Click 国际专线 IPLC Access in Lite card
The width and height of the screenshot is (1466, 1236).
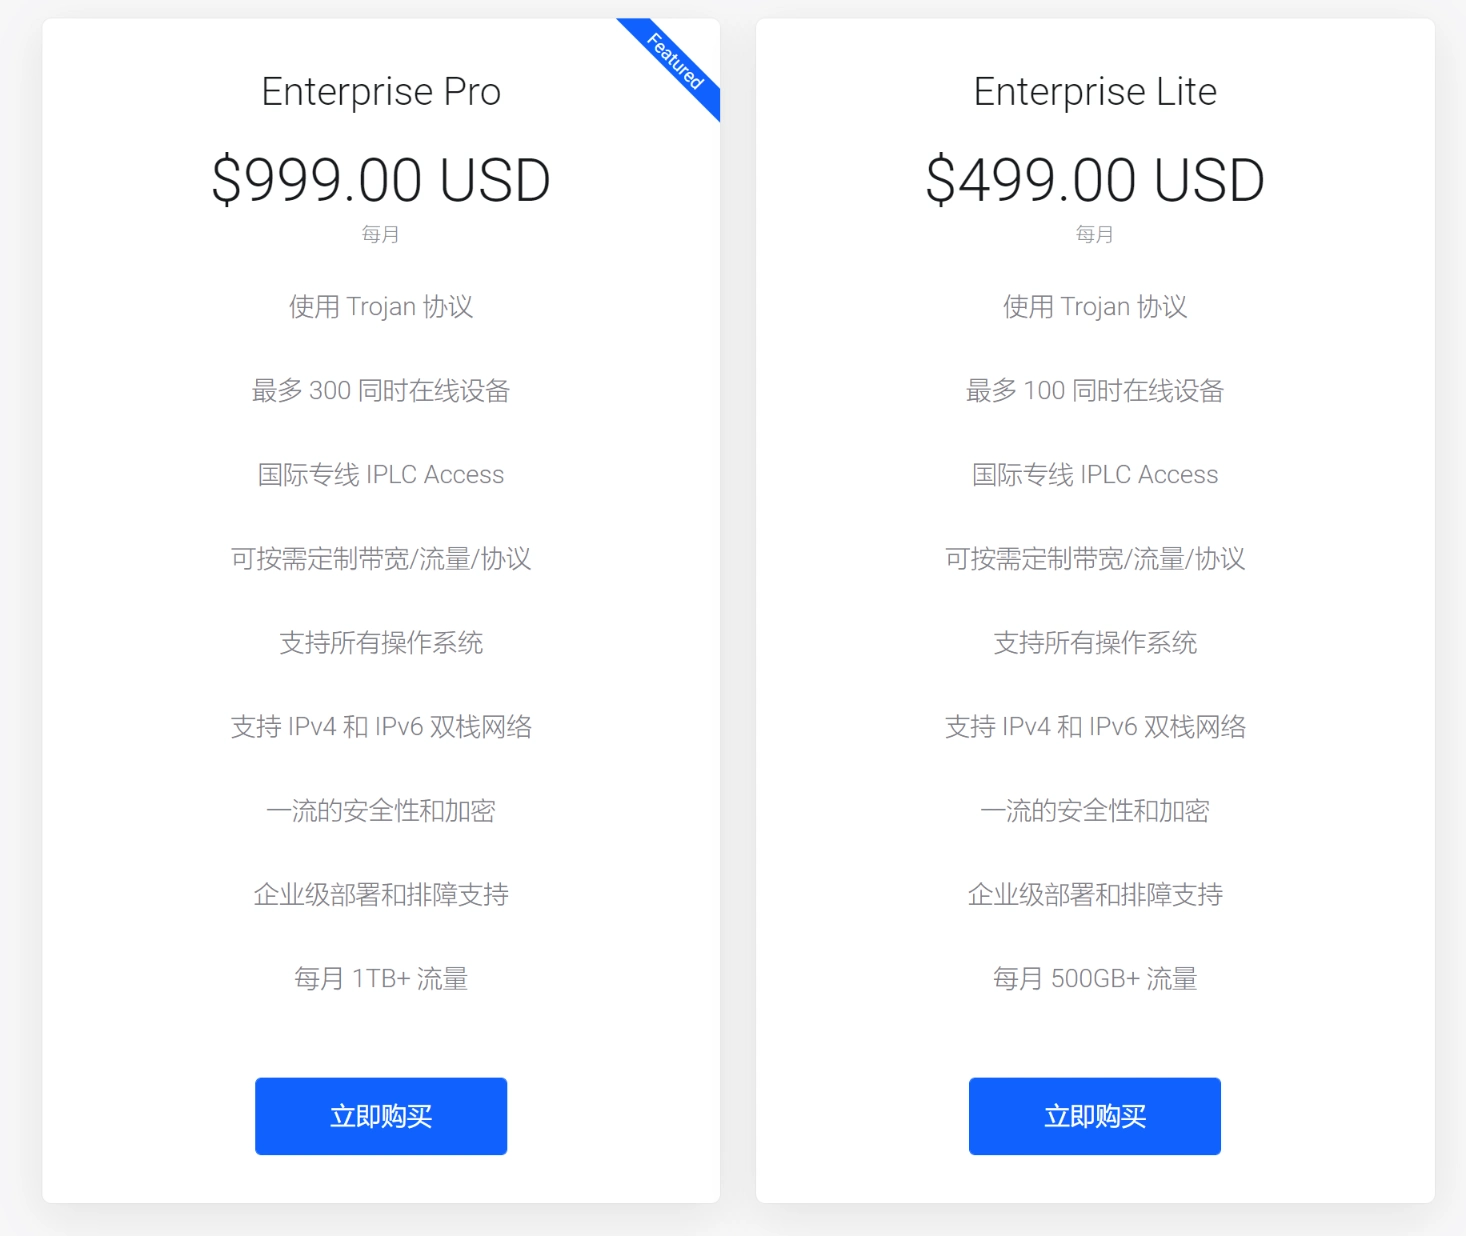(1094, 474)
